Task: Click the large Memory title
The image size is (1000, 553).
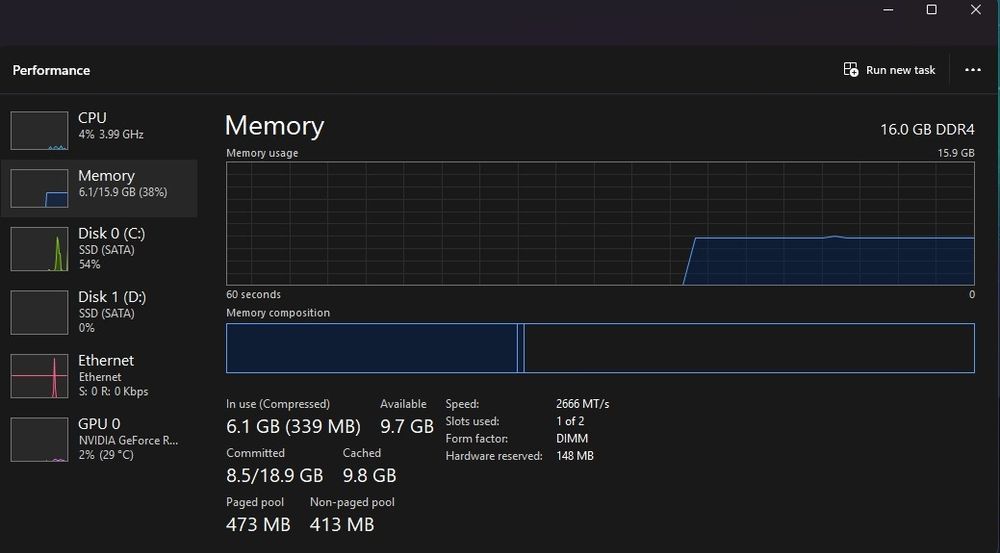Action: point(275,126)
